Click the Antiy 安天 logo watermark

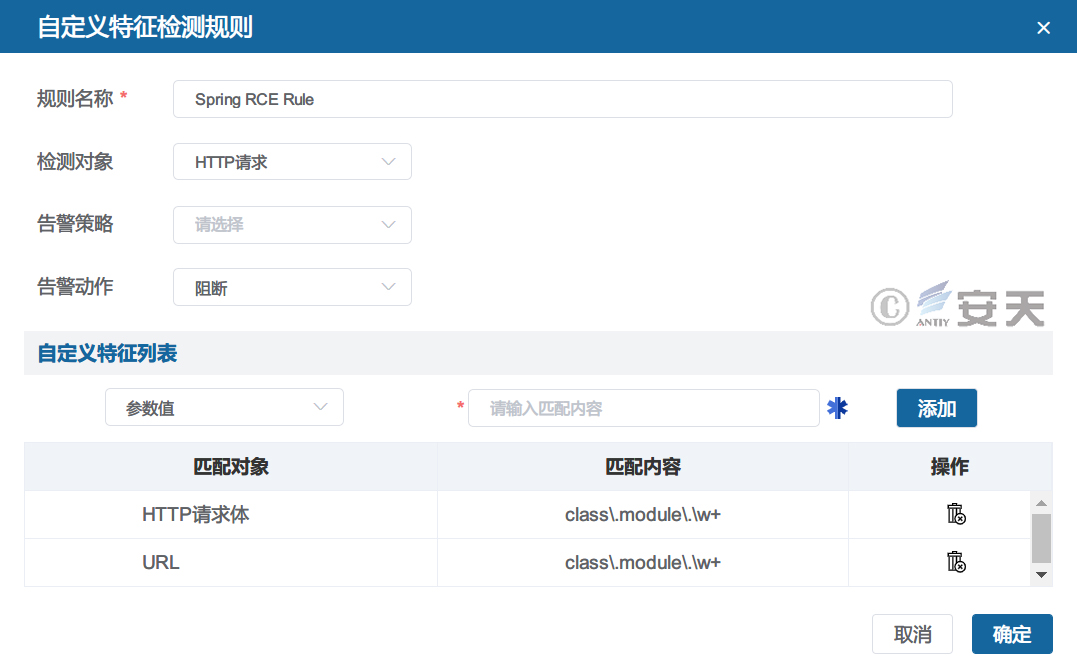957,305
